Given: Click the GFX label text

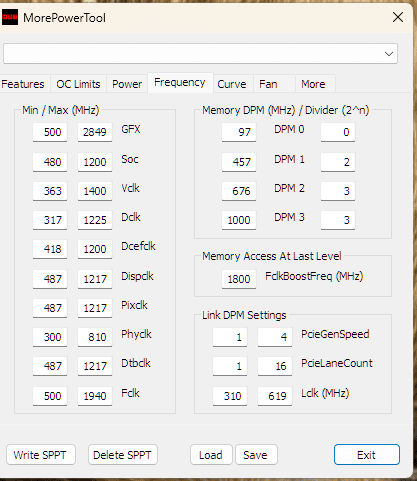Looking at the screenshot, I should [x=131, y=129].
